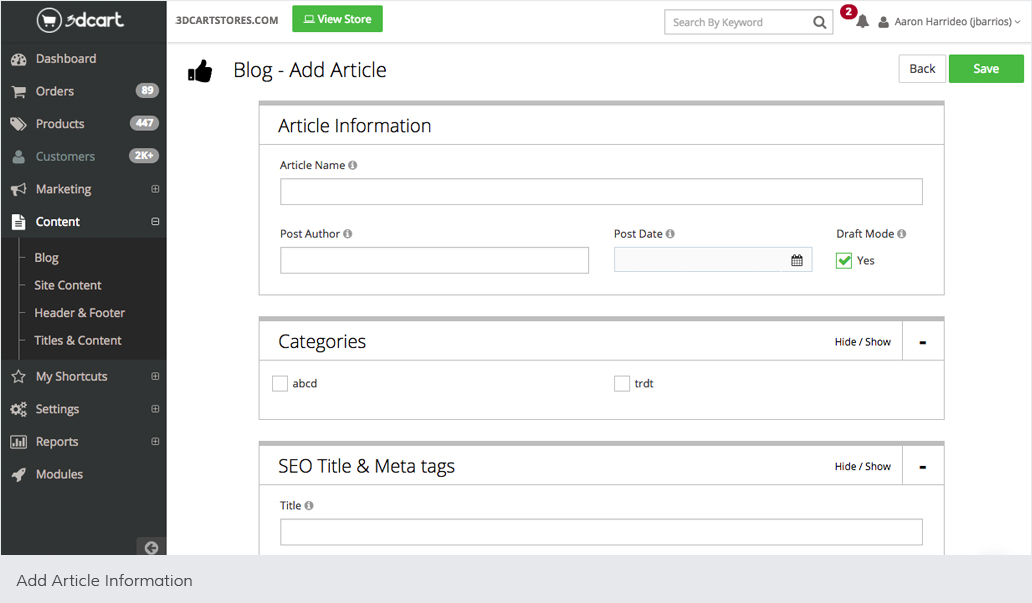Click the Post Author info icon

point(348,234)
